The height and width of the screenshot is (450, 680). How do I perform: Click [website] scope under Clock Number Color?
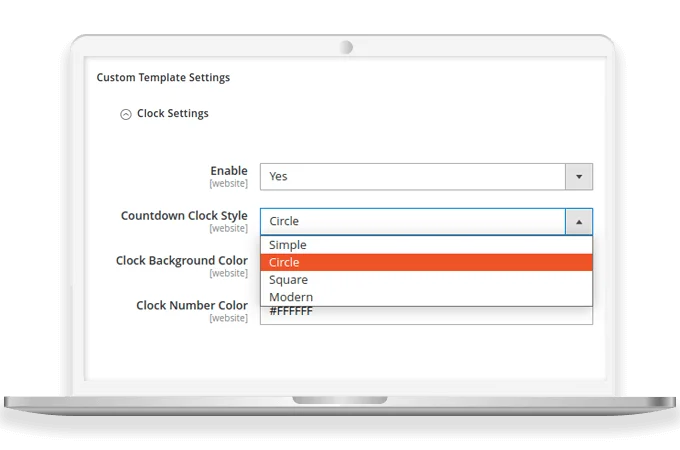(228, 318)
